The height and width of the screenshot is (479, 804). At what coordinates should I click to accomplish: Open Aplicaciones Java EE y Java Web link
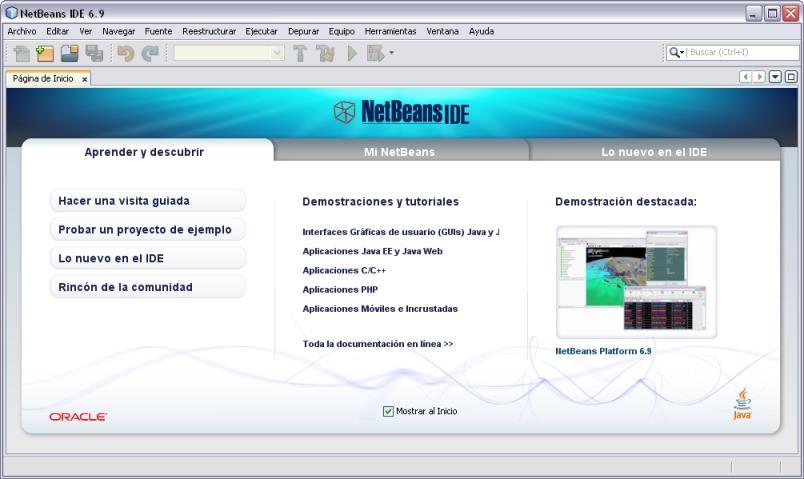372,251
